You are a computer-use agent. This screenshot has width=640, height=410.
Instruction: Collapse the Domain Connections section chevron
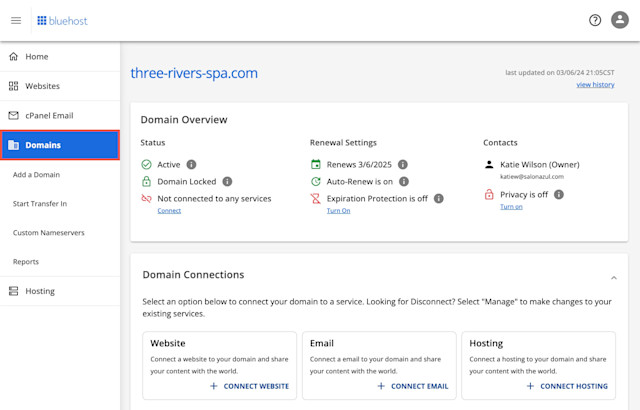tap(613, 278)
